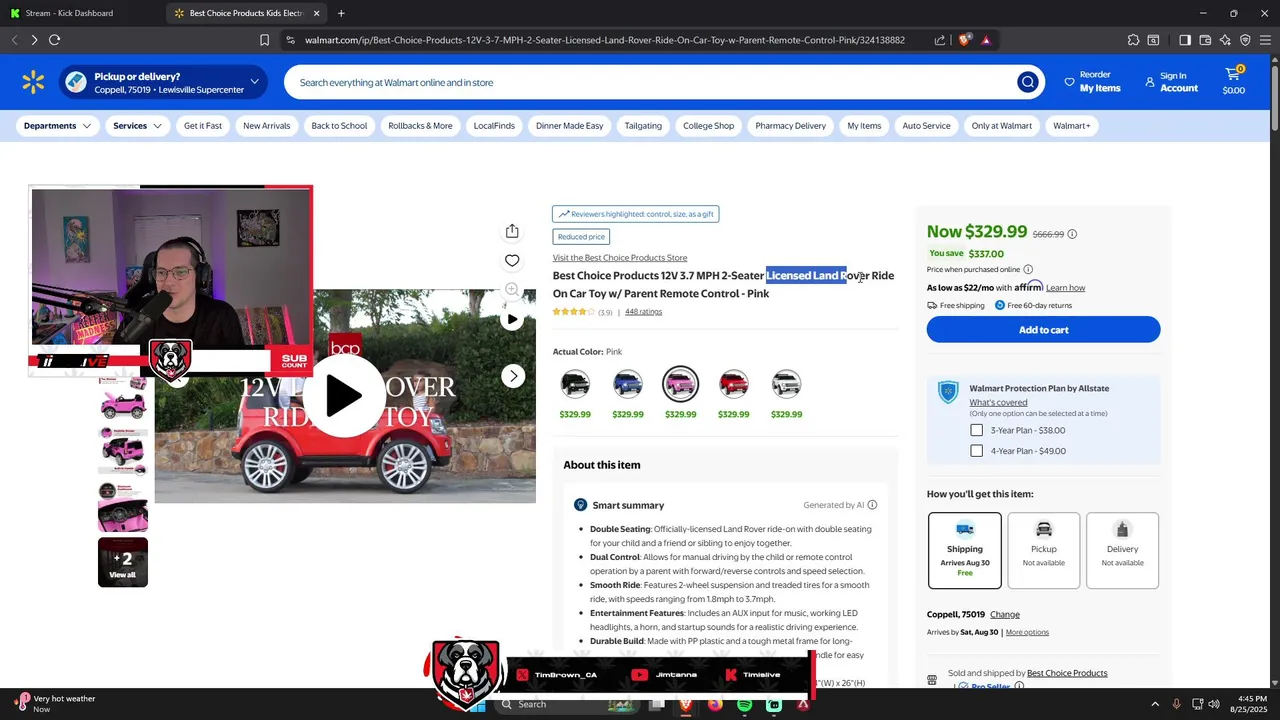Click the Walmart spark logo
The height and width of the screenshot is (720, 1280).
33,83
